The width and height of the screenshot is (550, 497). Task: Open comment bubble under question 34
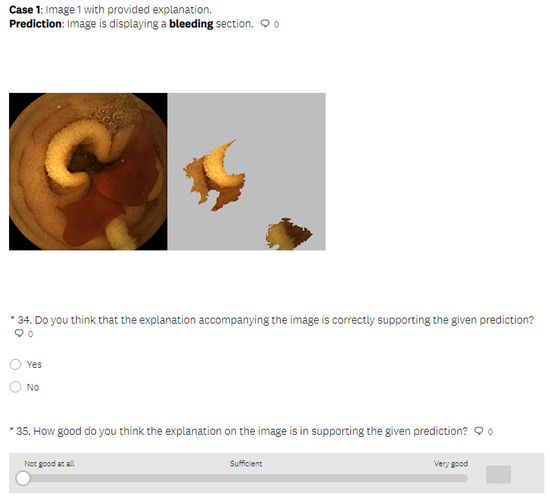click(19, 333)
